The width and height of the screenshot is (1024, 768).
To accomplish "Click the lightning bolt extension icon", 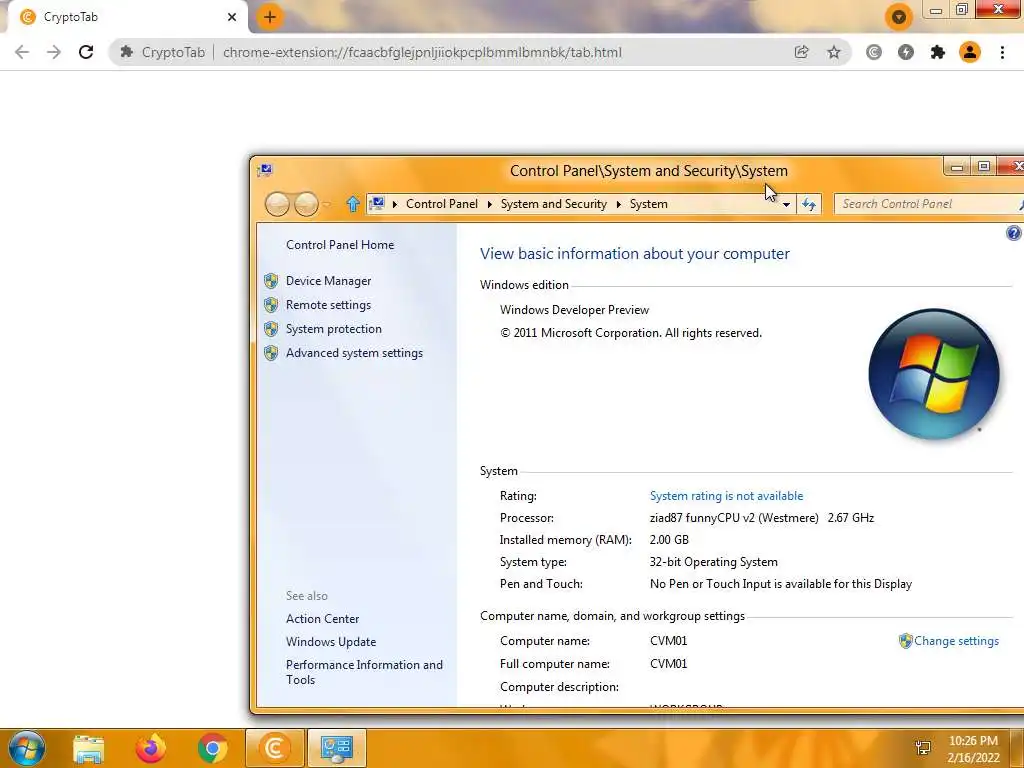I will coord(906,52).
